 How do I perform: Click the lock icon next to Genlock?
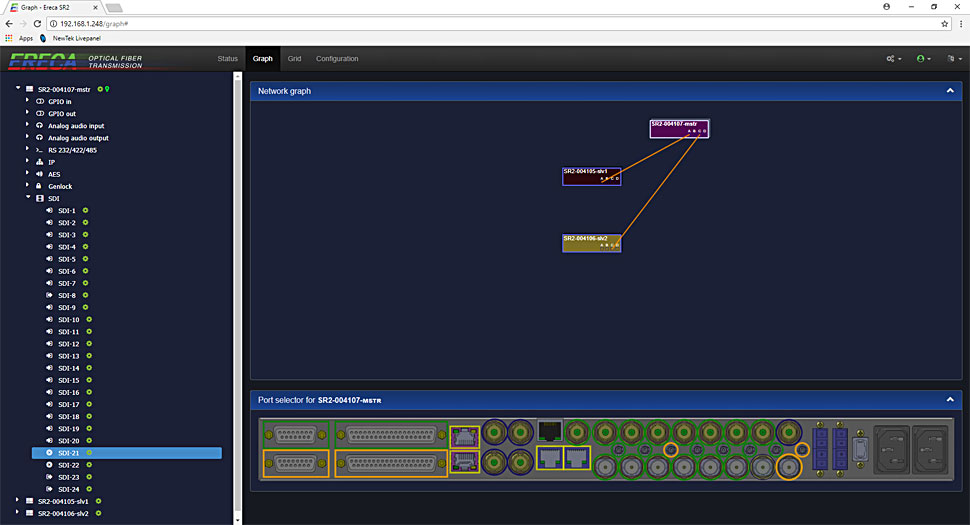[39, 186]
